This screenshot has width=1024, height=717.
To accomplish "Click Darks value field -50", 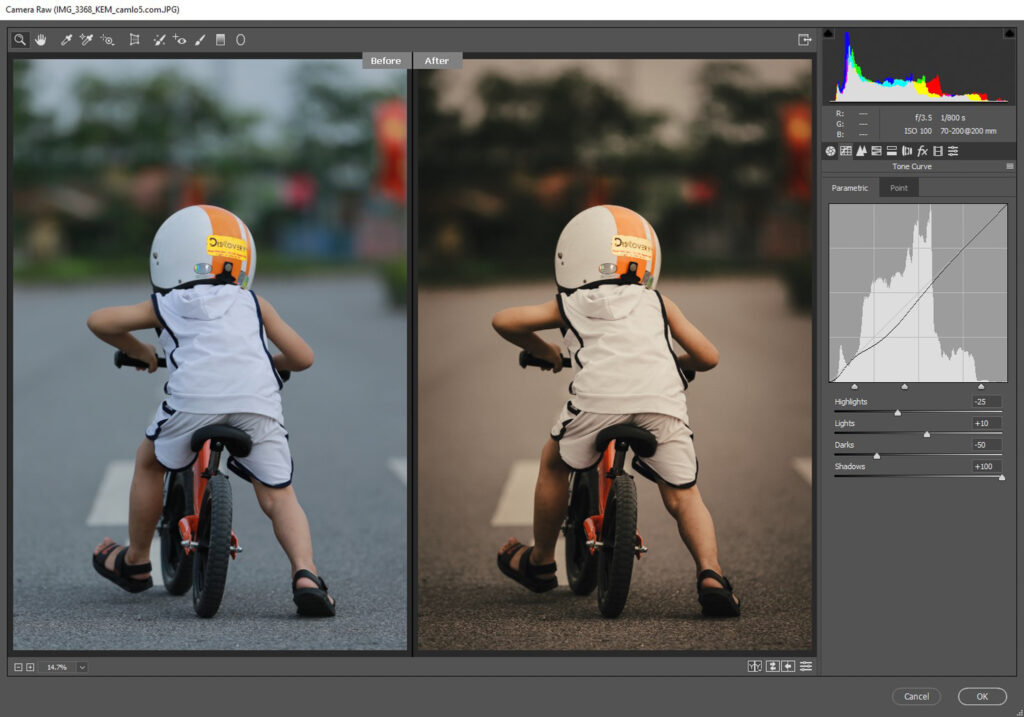I will click(x=986, y=445).
